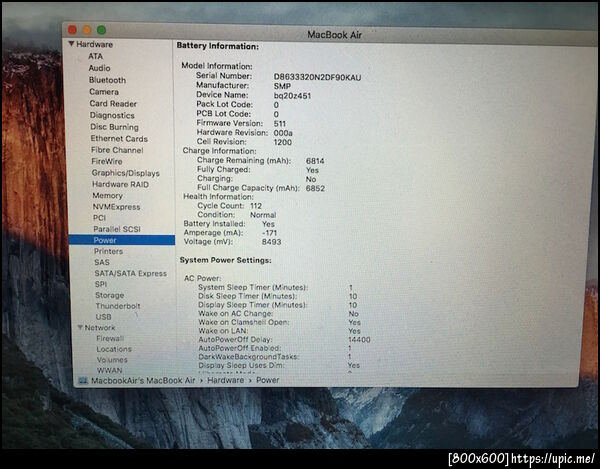The width and height of the screenshot is (600, 469).
Task: Select Camera in the sidebar
Action: click(104, 92)
